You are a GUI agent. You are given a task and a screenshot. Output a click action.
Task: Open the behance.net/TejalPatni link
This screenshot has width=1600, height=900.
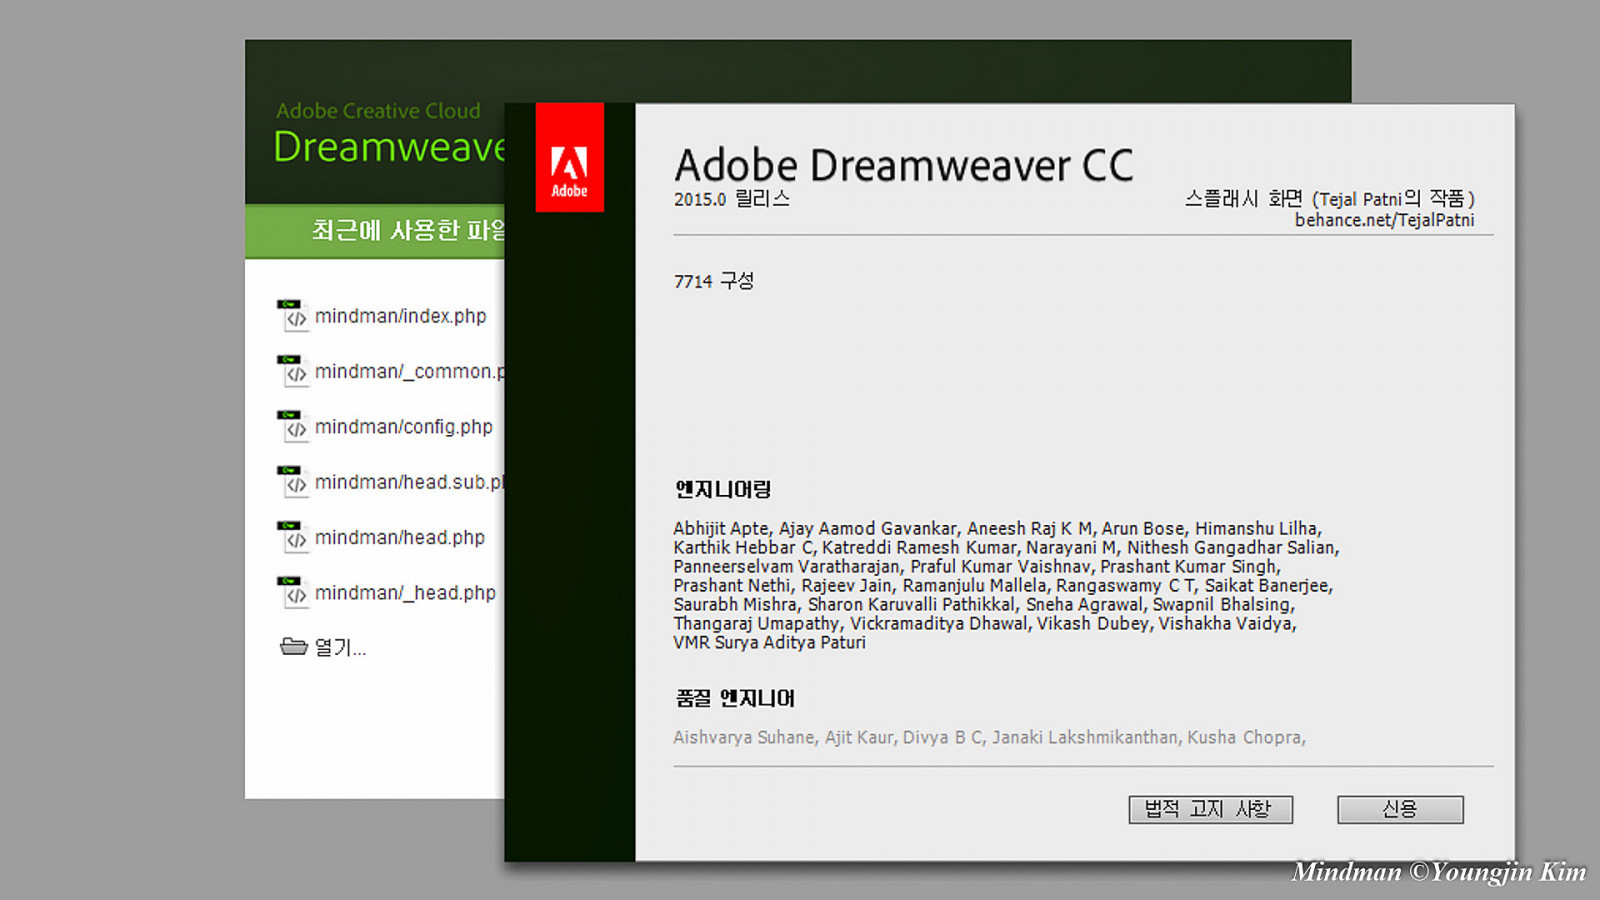click(x=1384, y=220)
